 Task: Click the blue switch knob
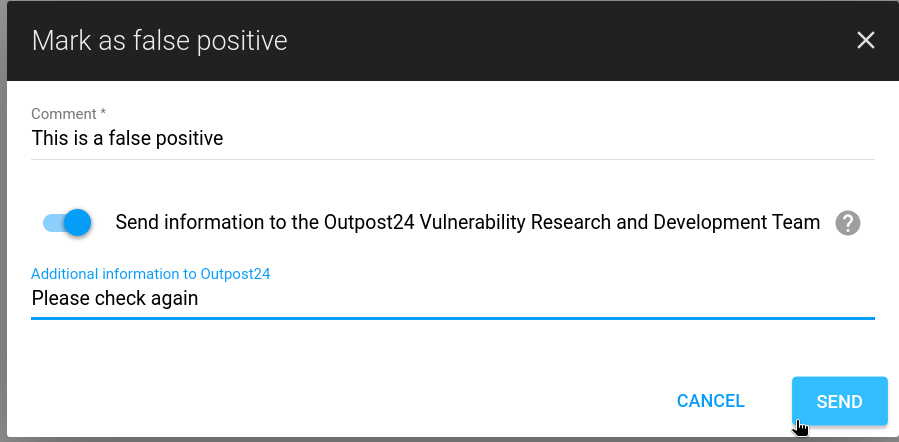click(77, 223)
